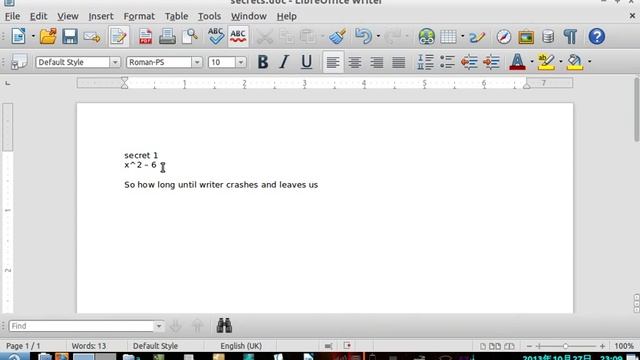
Task: Expand the font size dropdown arrow
Action: point(241,62)
